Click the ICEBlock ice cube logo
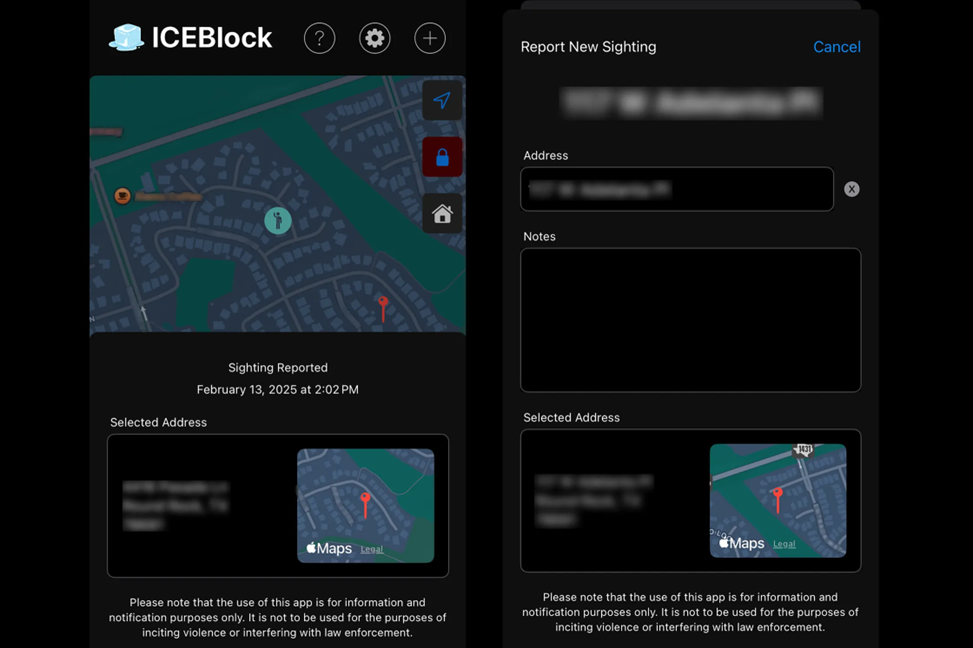Viewport: 973px width, 648px height. [127, 37]
